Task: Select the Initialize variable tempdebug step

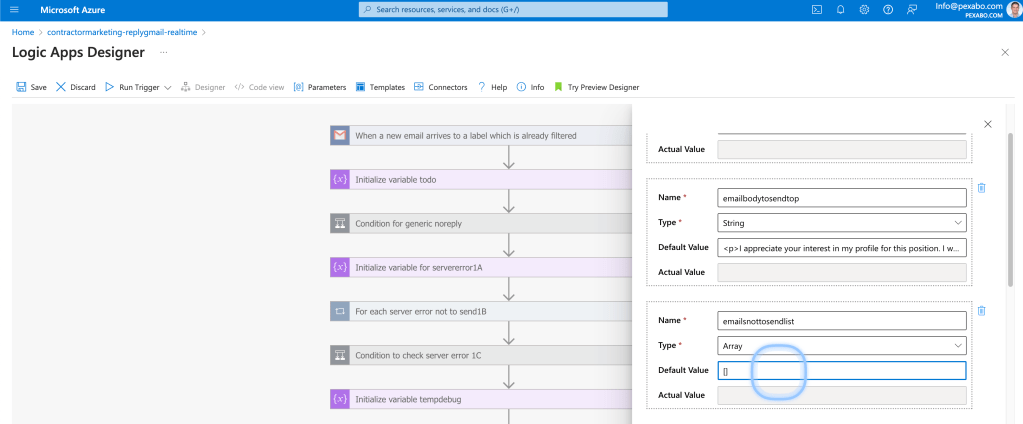Action: tap(481, 399)
